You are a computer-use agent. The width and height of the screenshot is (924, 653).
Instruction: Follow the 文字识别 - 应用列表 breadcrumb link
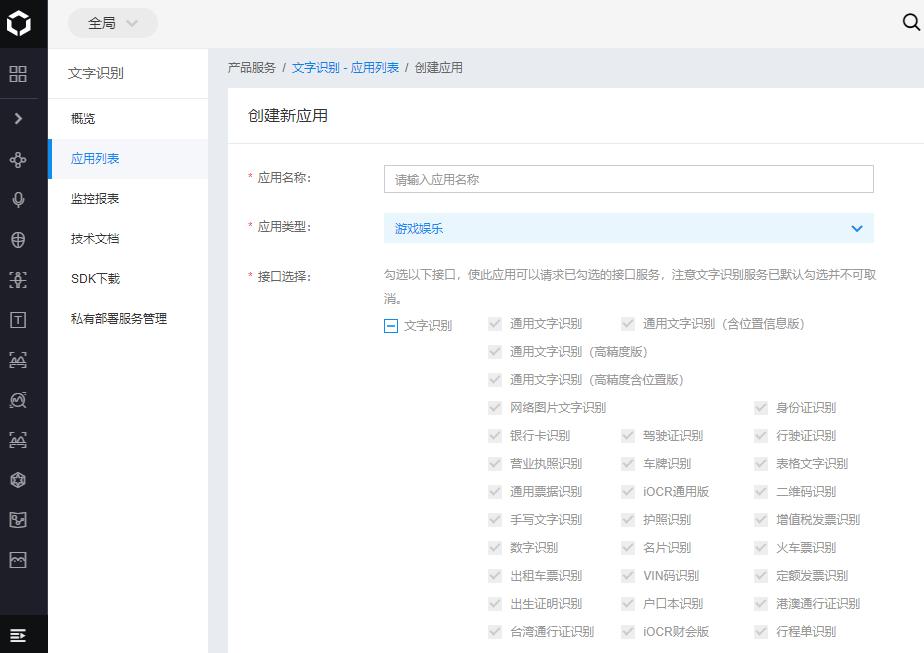click(x=345, y=68)
